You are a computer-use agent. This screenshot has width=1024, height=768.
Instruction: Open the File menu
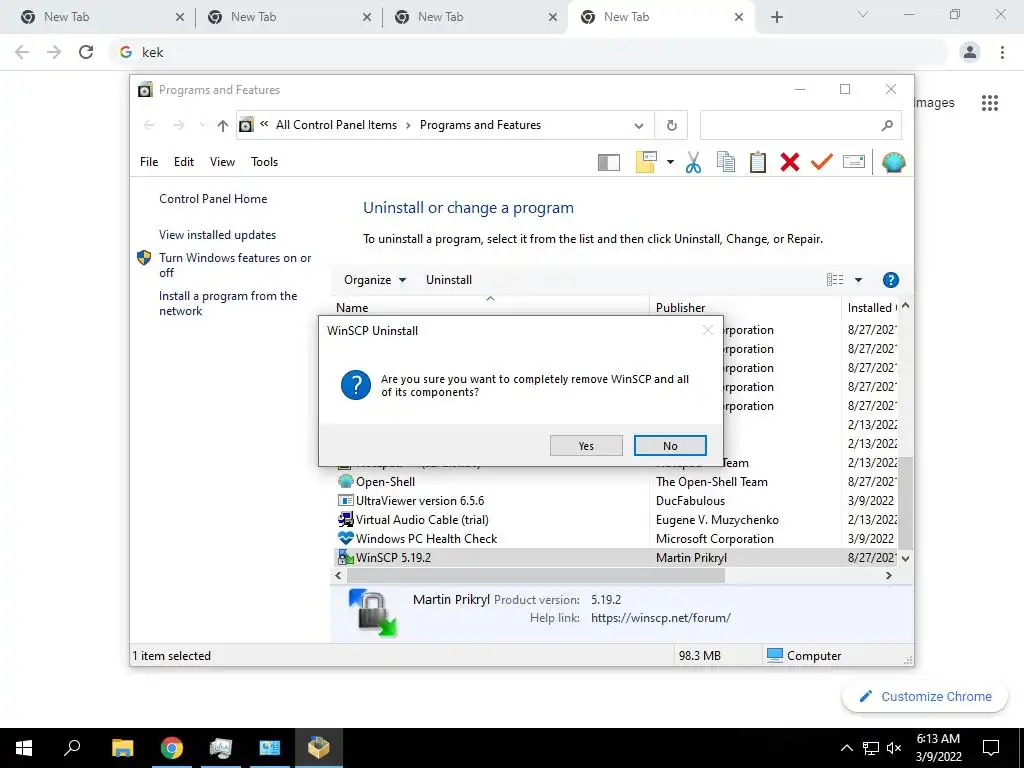click(x=149, y=162)
